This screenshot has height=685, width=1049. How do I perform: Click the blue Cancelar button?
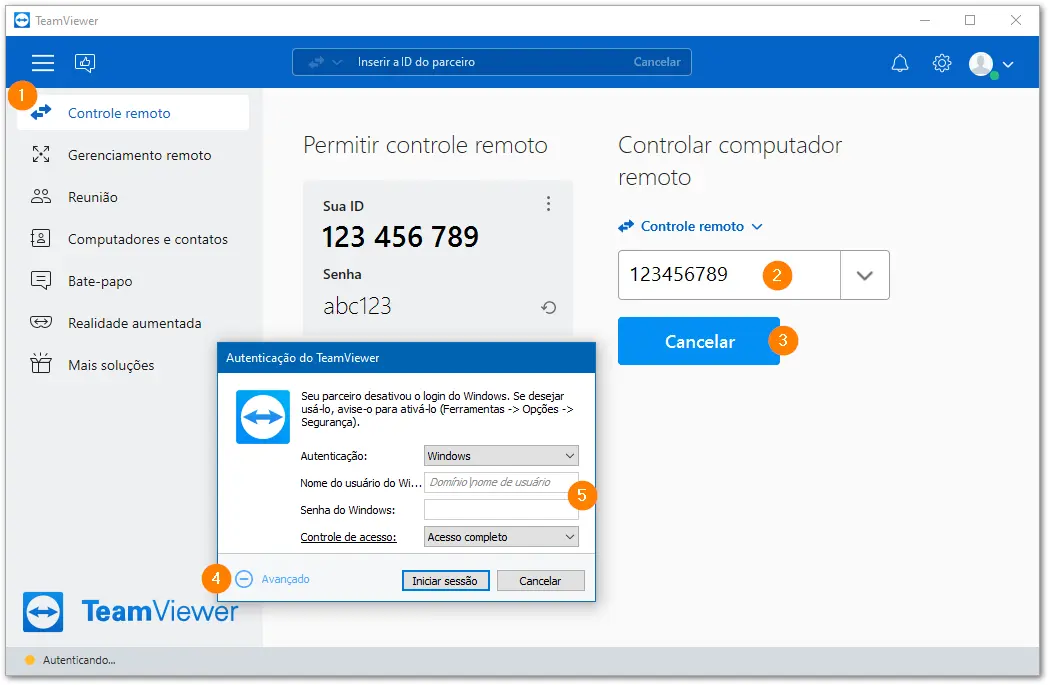tap(699, 341)
